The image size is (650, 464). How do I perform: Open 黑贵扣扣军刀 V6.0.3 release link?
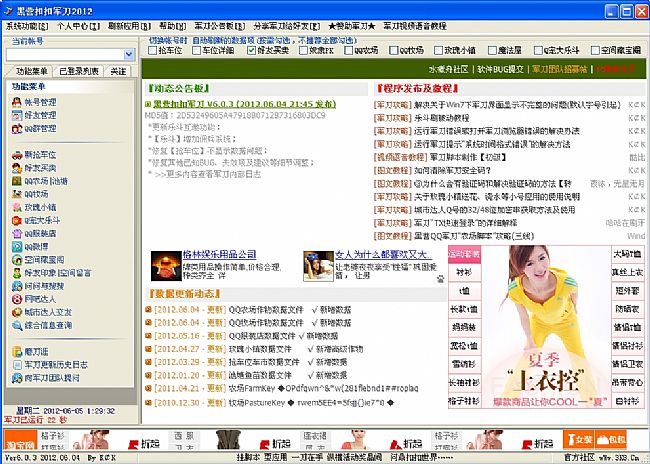coord(245,104)
